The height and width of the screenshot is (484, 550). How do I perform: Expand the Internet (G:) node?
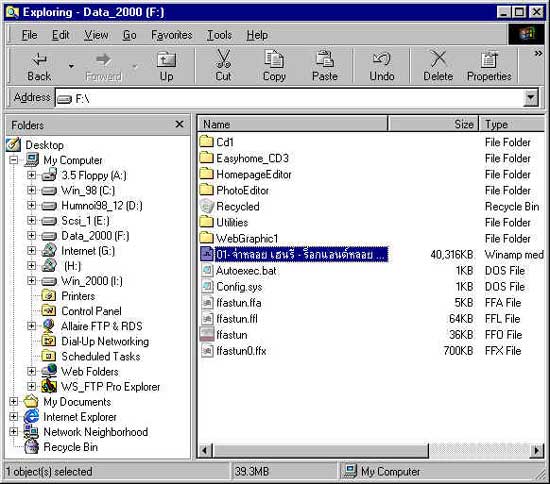32,250
